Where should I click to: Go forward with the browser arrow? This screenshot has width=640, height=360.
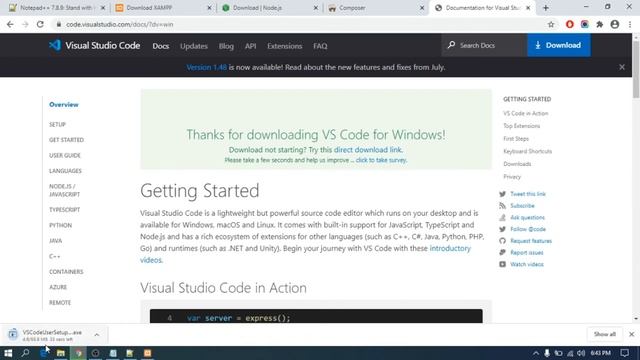pyautogui.click(x=25, y=24)
